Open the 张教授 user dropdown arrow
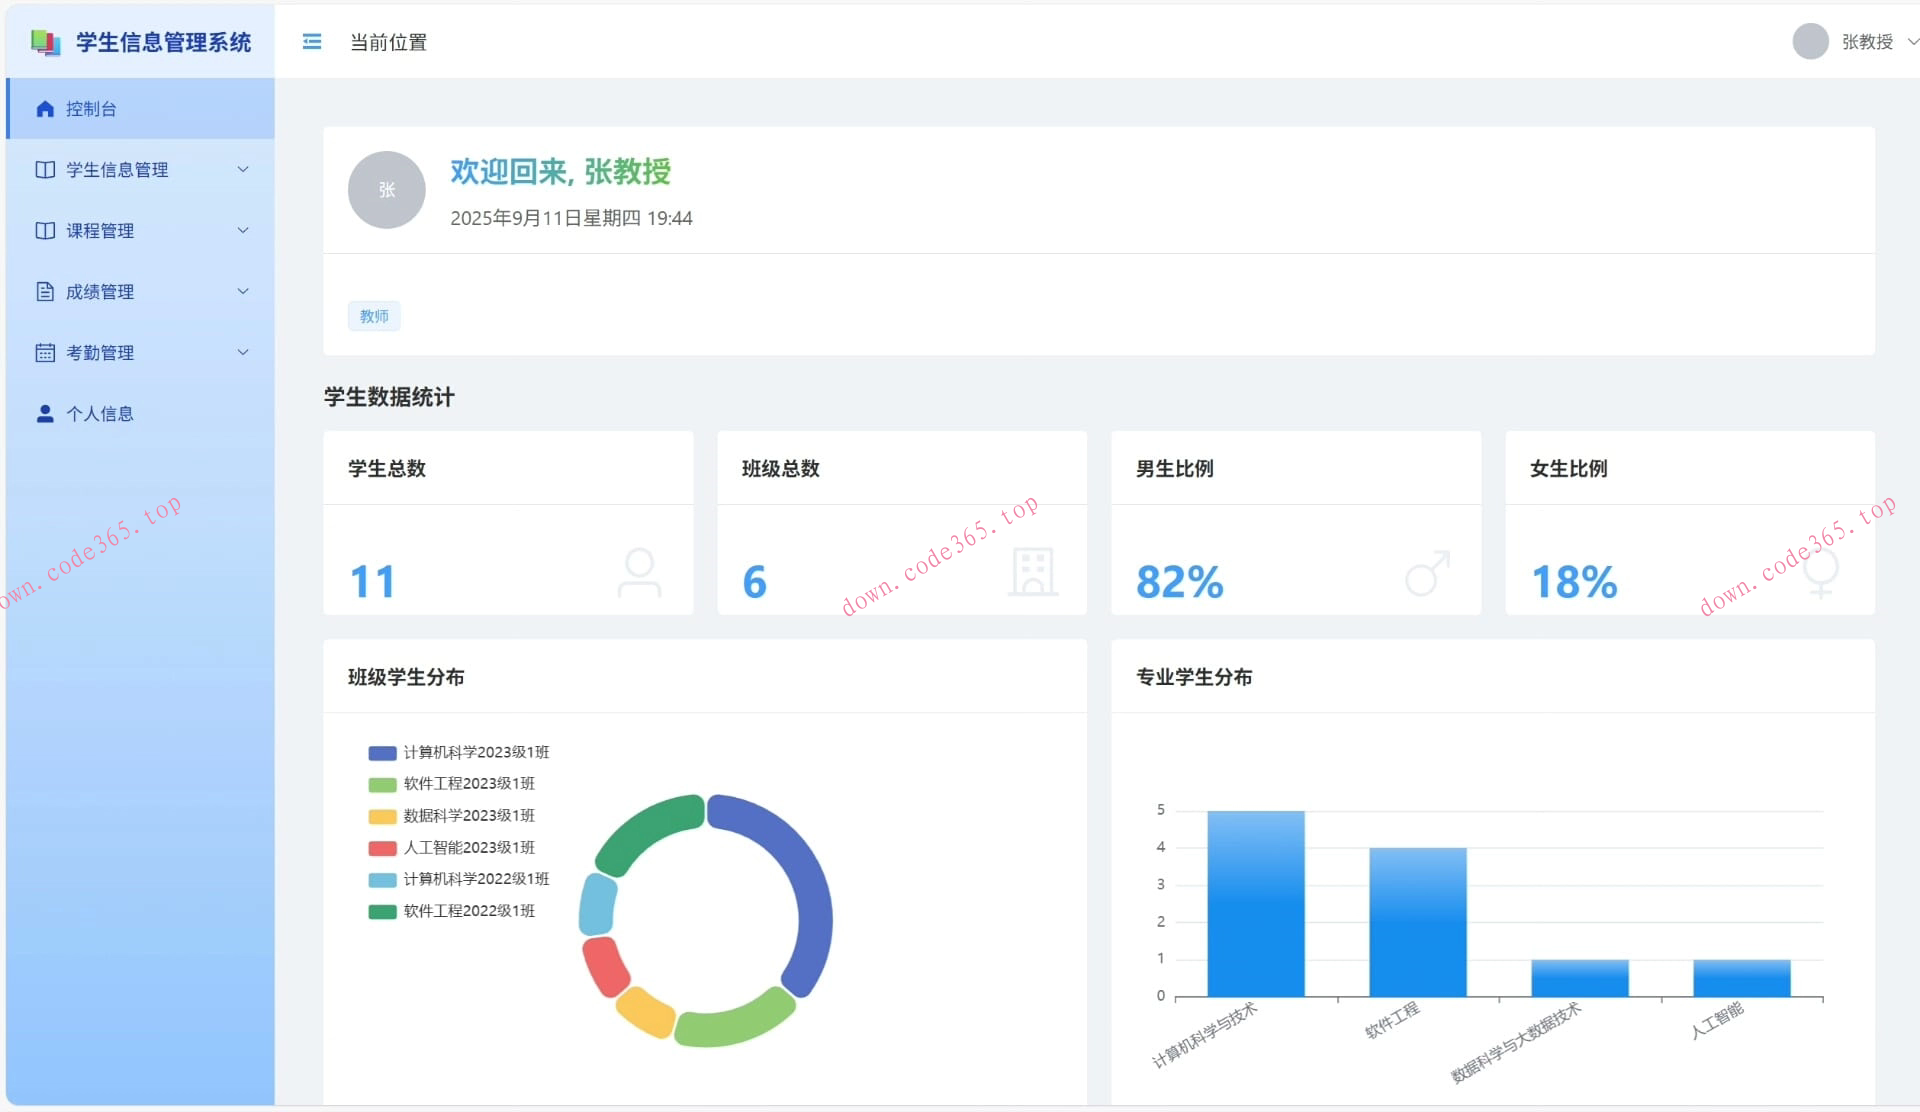The image size is (1920, 1112). (1911, 42)
